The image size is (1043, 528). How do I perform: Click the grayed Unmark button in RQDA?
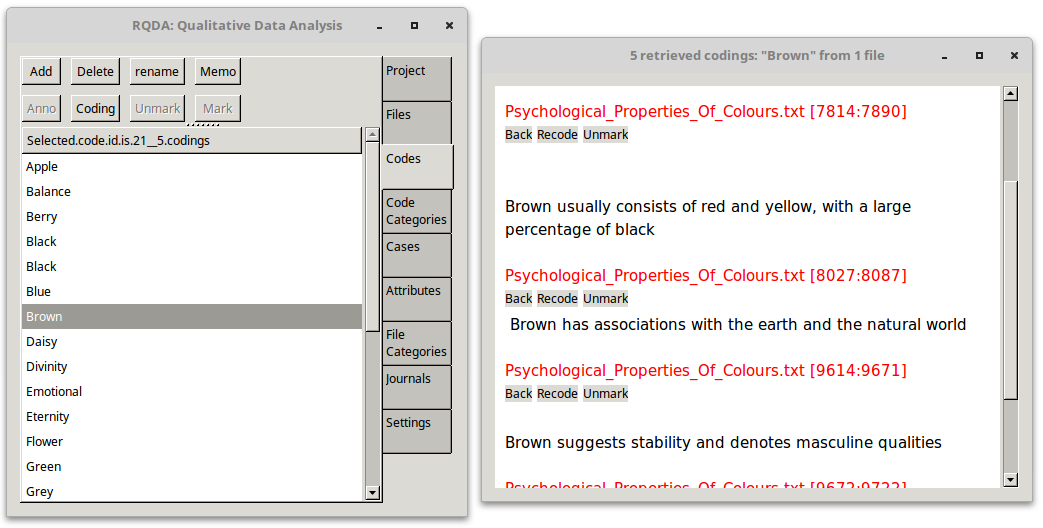(x=157, y=108)
